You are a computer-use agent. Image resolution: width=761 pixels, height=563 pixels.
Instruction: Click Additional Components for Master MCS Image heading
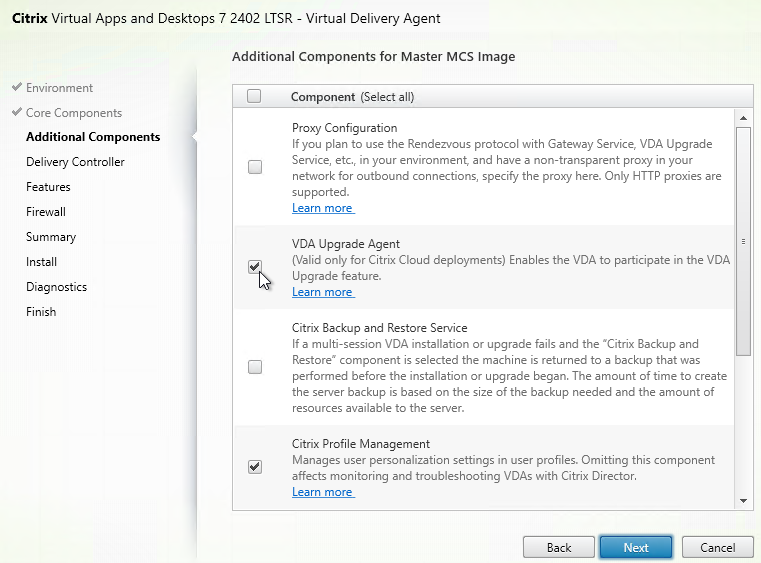coord(374,57)
